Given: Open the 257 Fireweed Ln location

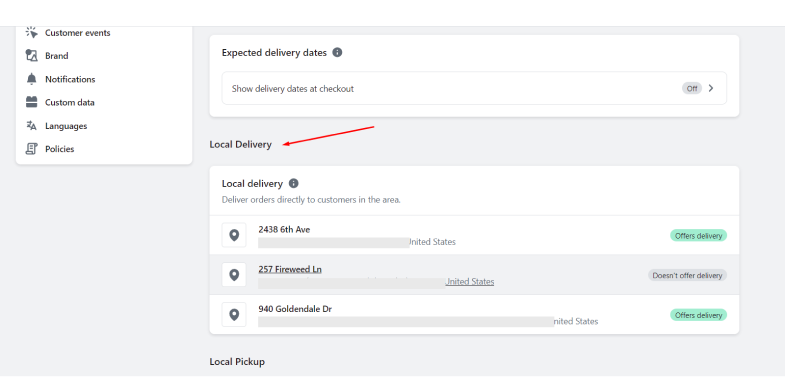Looking at the screenshot, I should point(474,274).
